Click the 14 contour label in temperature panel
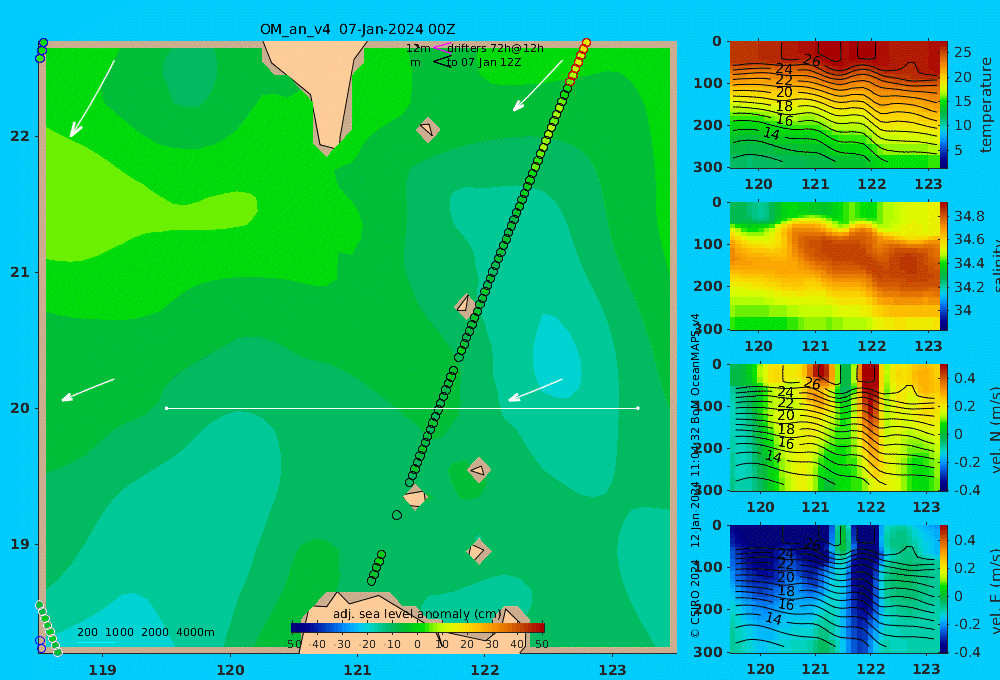The height and width of the screenshot is (680, 1000). point(771,134)
